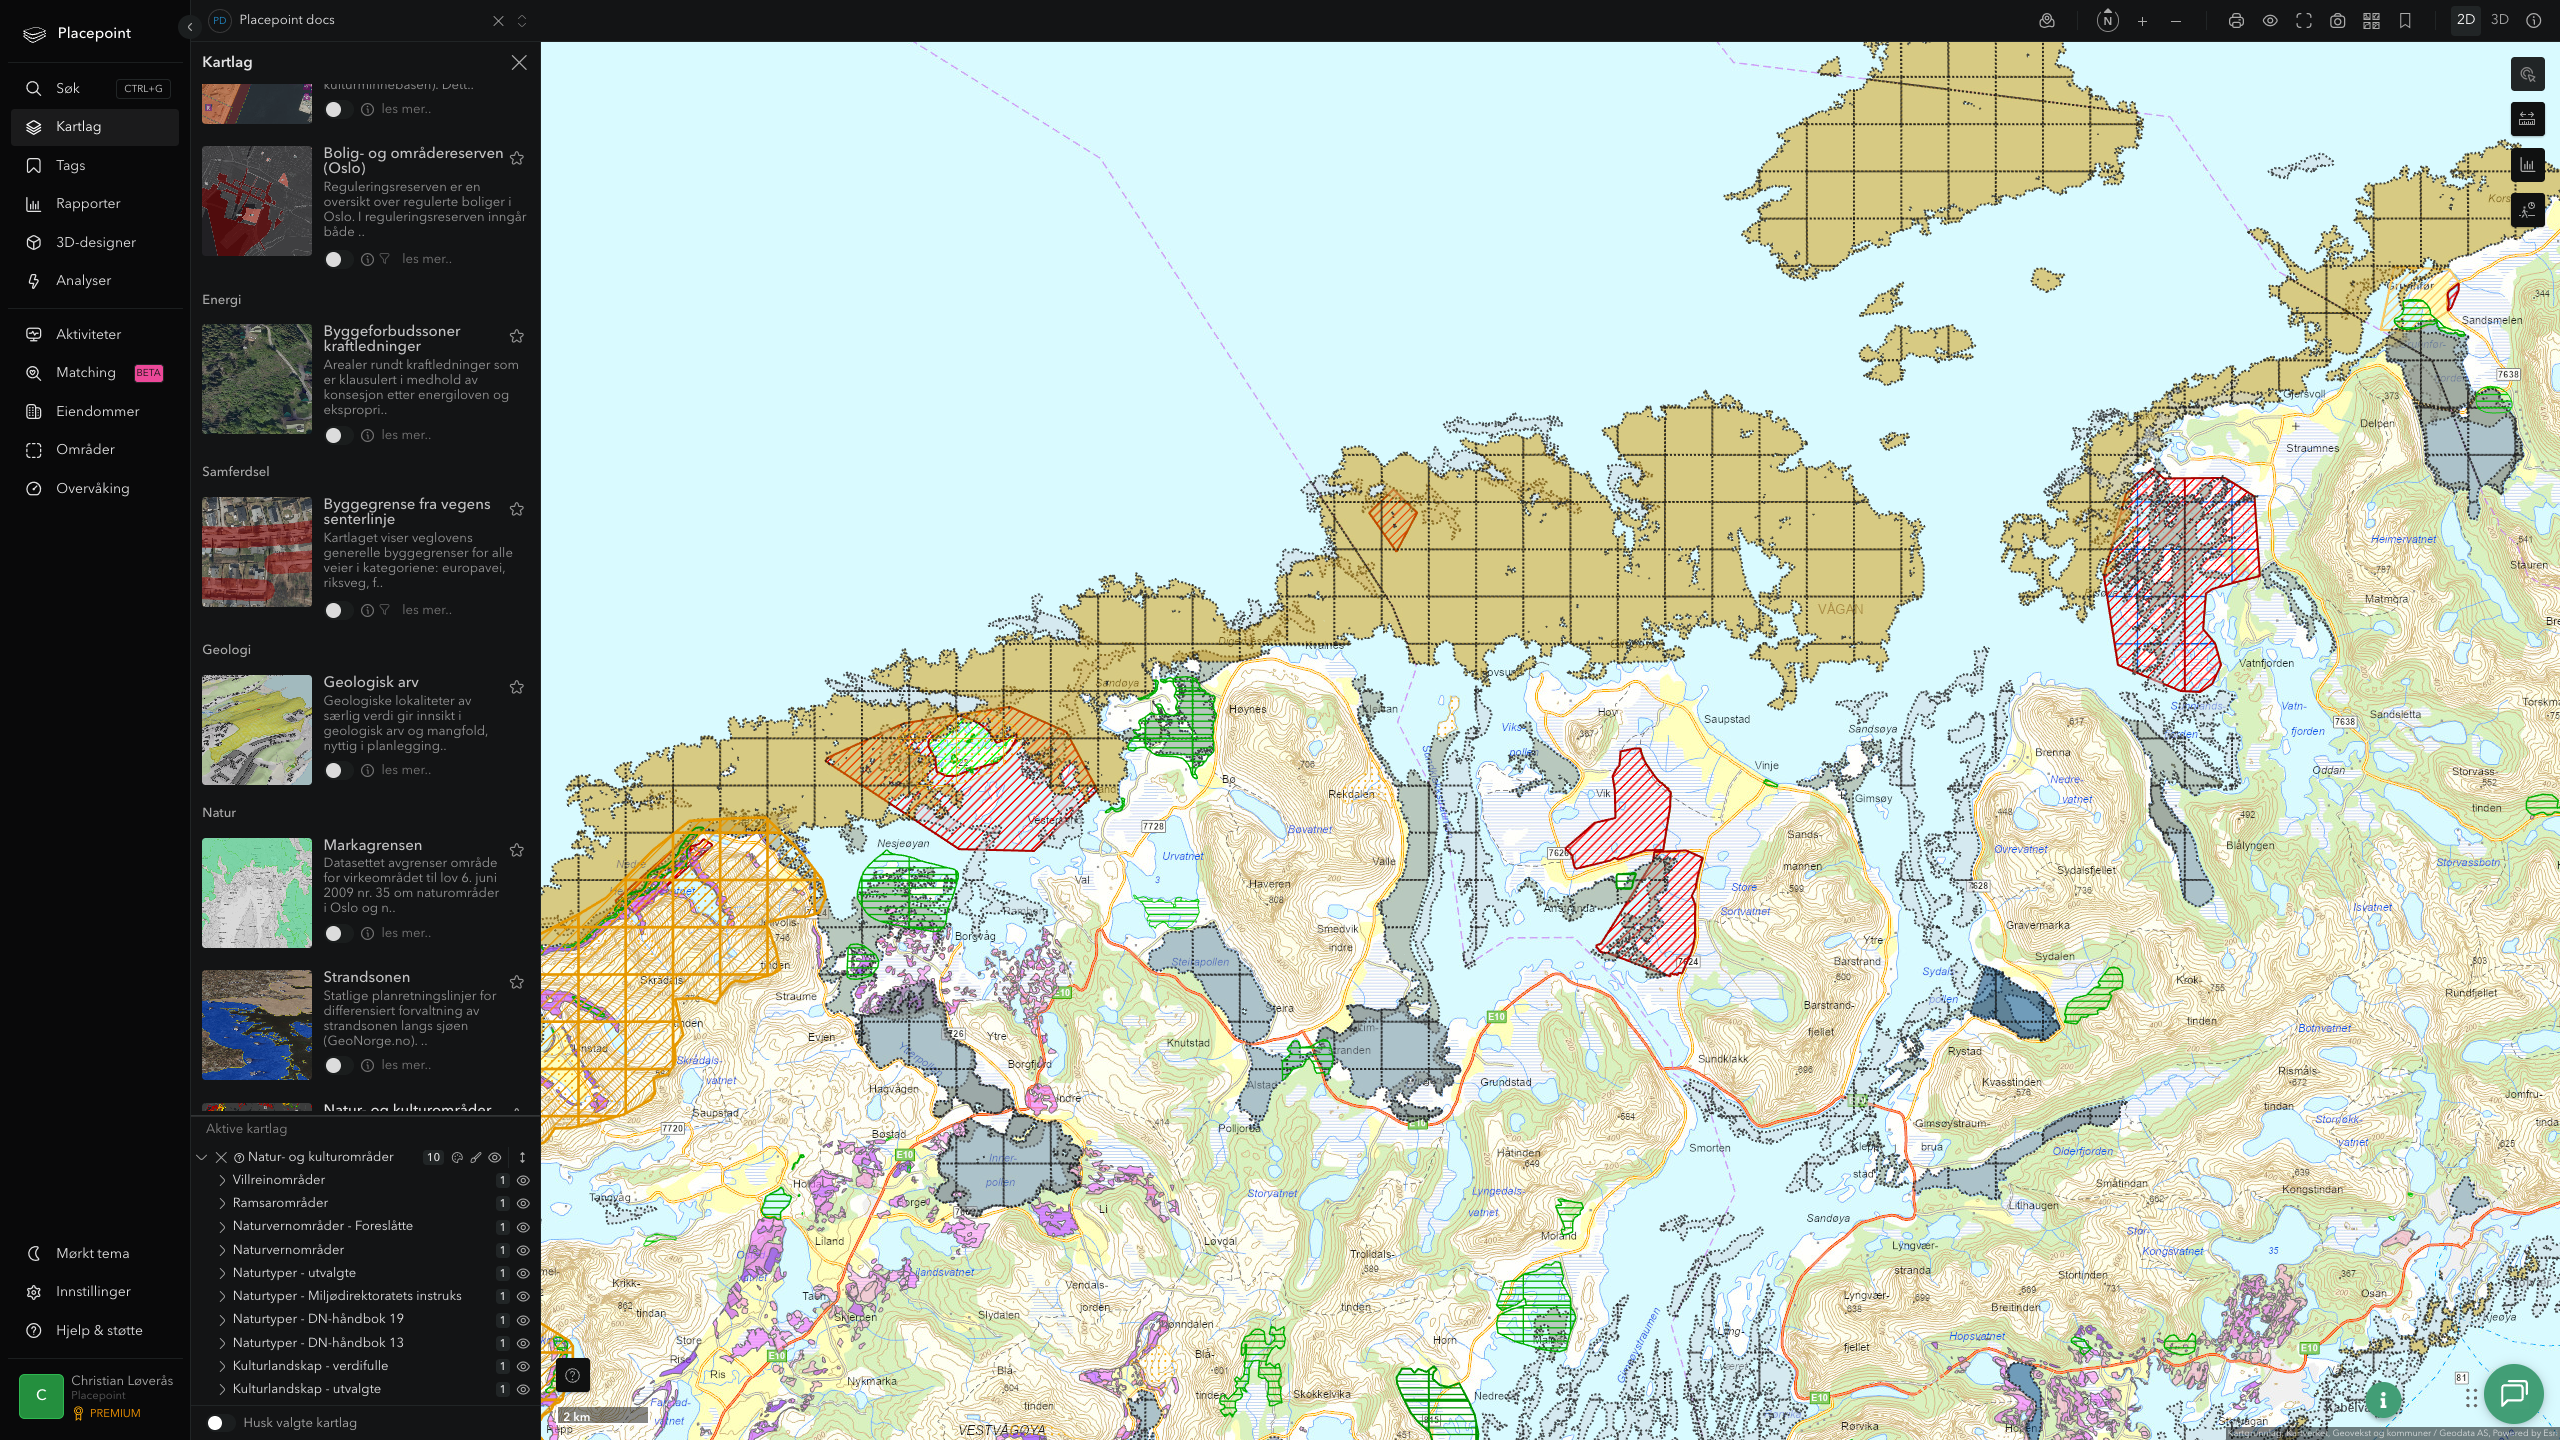This screenshot has width=2560, height=1440.
Task: Expand the Naturtyper - utvalgte sublayer
Action: [222, 1274]
